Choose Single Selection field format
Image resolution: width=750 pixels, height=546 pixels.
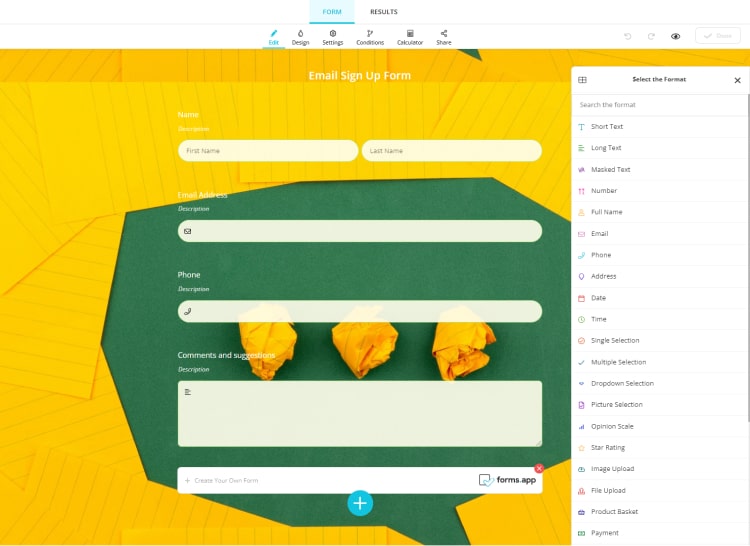pyautogui.click(x=615, y=341)
